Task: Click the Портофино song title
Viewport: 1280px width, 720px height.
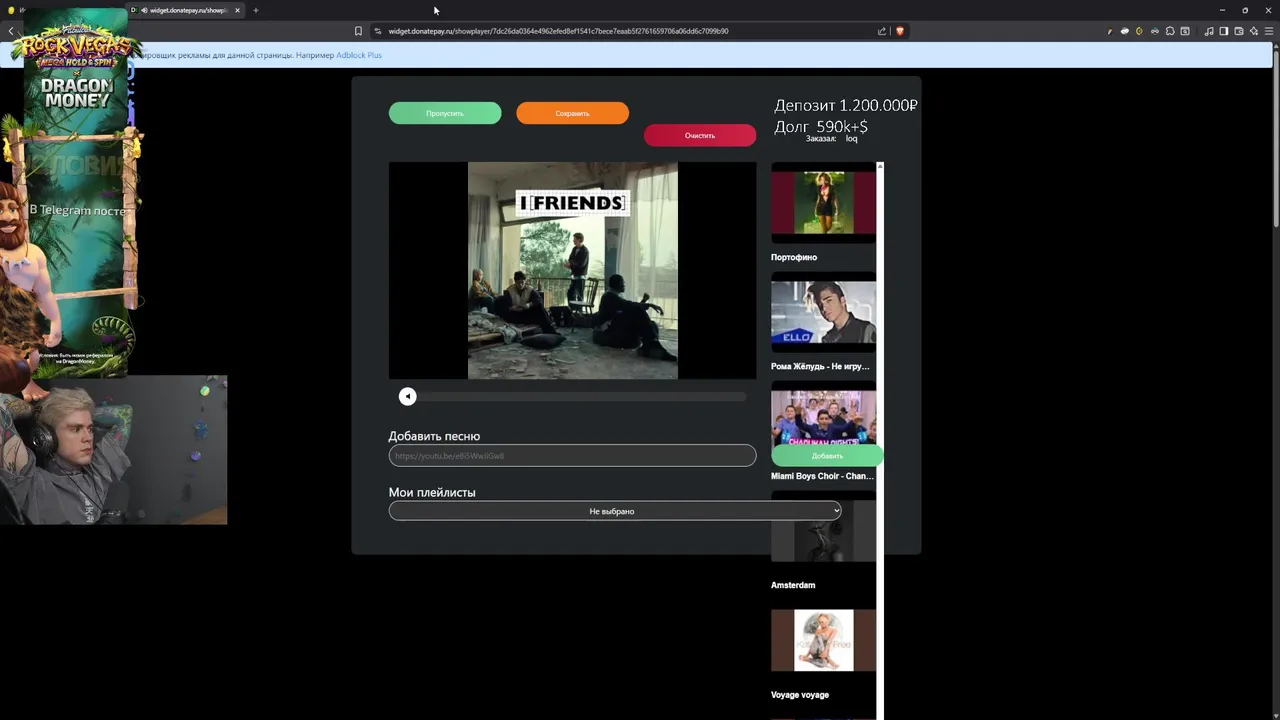Action: coord(794,257)
